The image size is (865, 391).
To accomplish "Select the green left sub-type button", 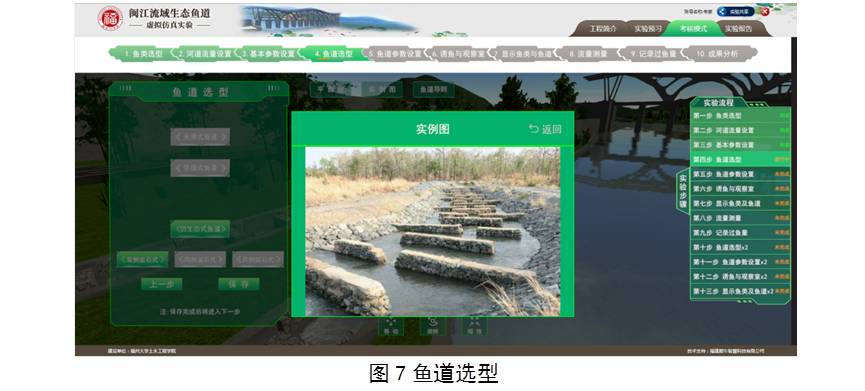I will point(142,260).
